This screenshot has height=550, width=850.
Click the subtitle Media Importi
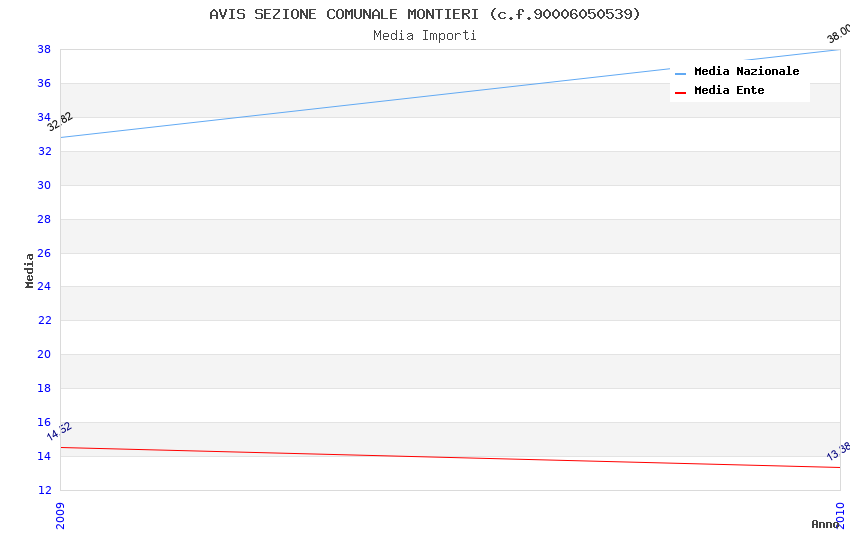(424, 36)
